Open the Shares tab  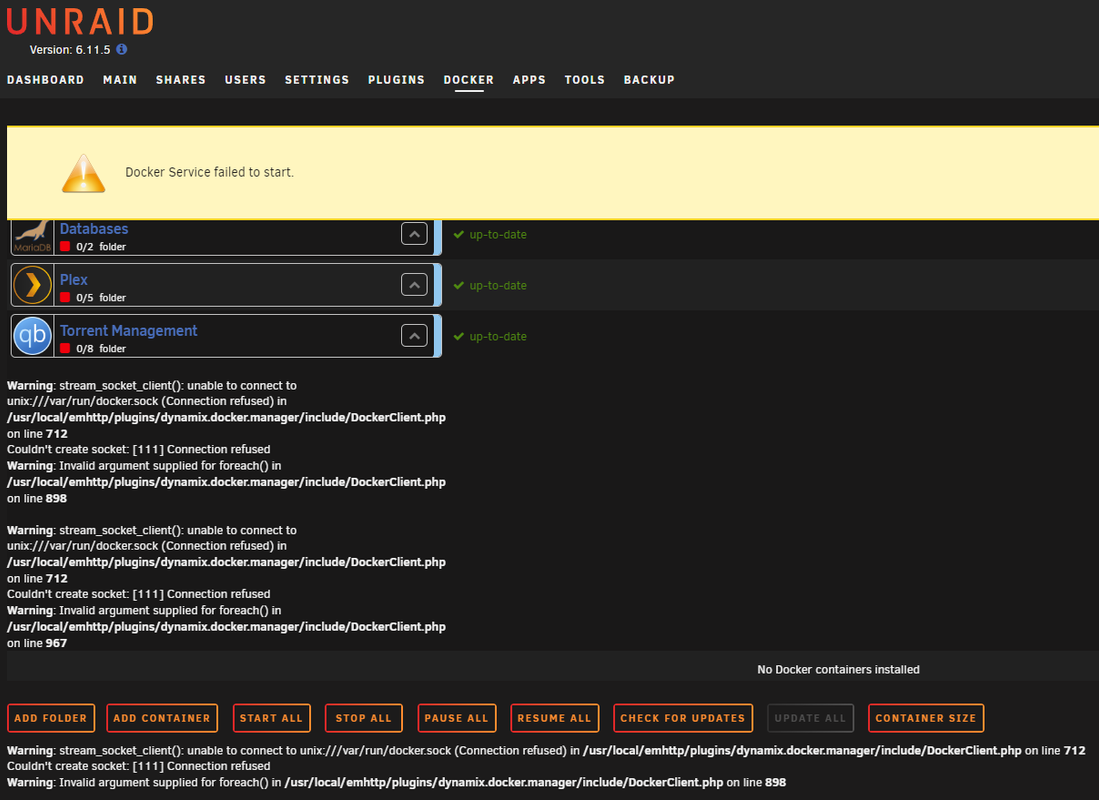click(181, 80)
